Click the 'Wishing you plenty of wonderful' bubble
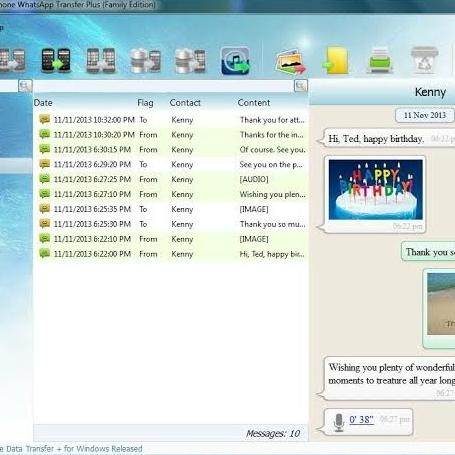The height and width of the screenshot is (455, 455). 387,378
